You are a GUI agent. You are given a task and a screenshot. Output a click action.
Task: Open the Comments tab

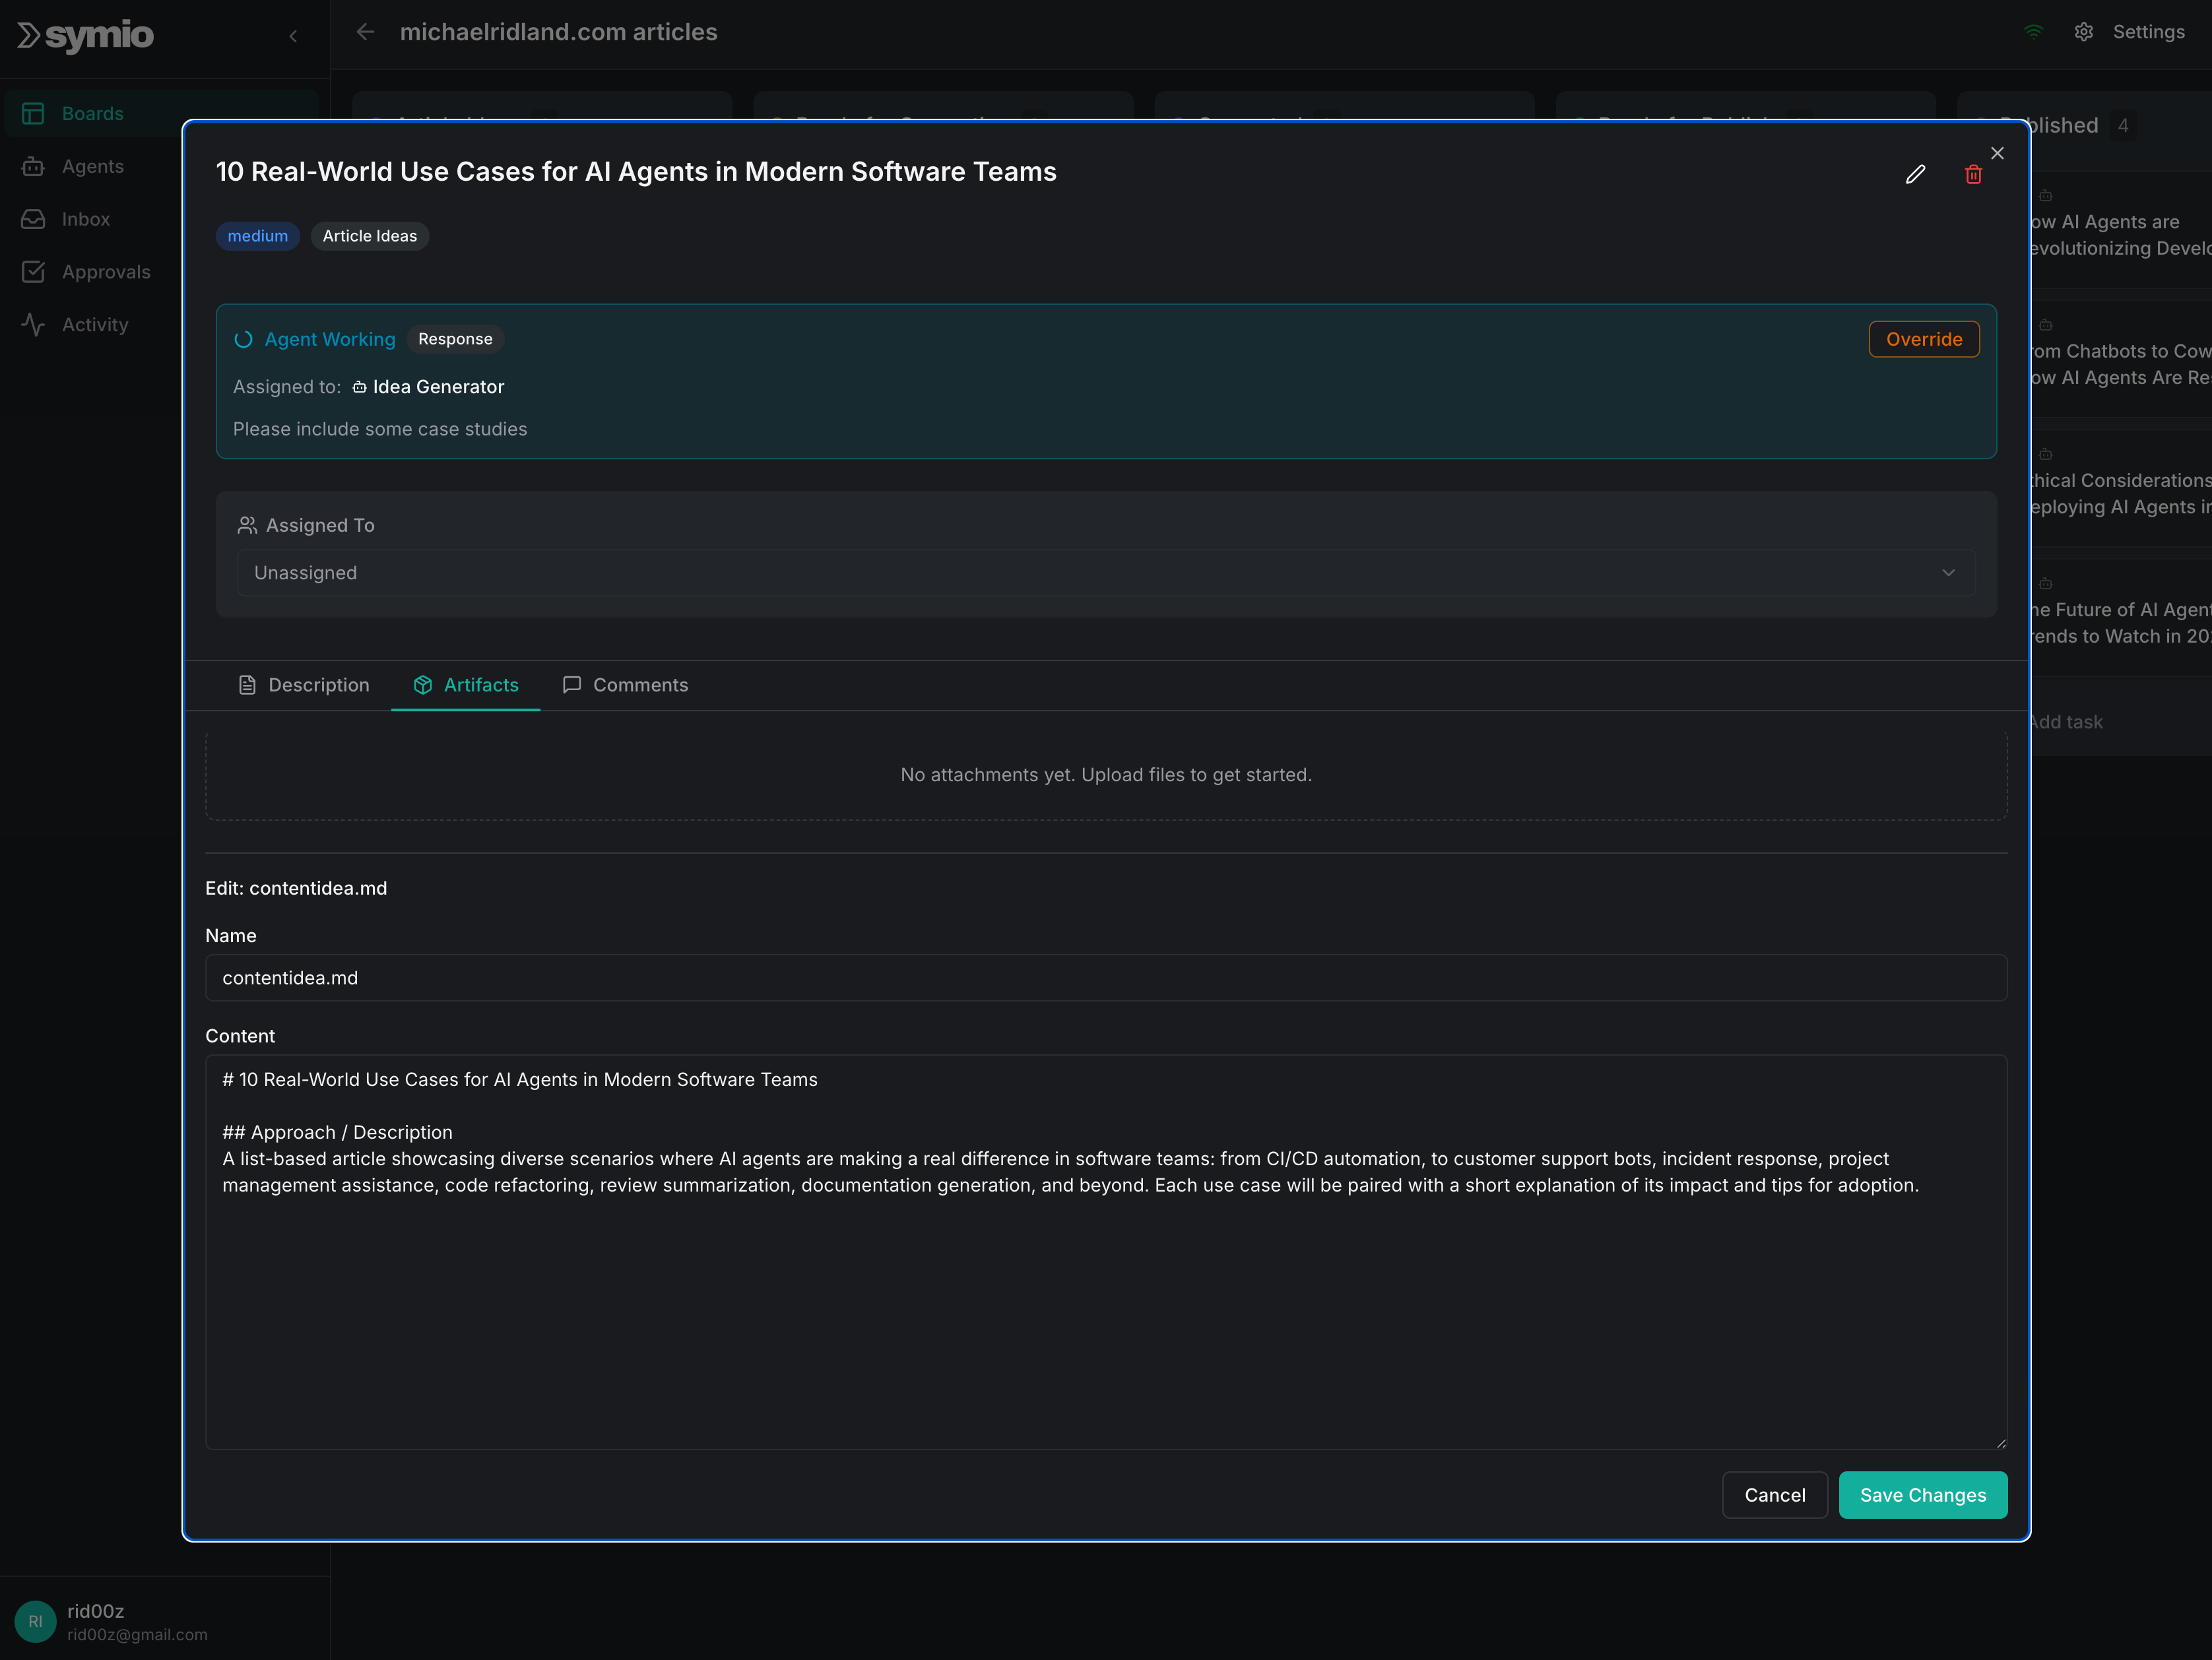click(625, 685)
